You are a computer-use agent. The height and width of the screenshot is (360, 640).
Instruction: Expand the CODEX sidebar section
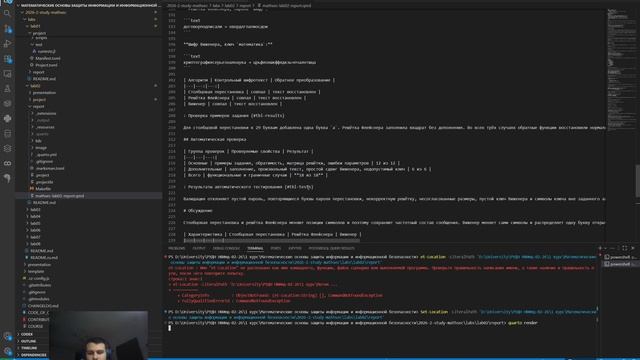(27, 334)
